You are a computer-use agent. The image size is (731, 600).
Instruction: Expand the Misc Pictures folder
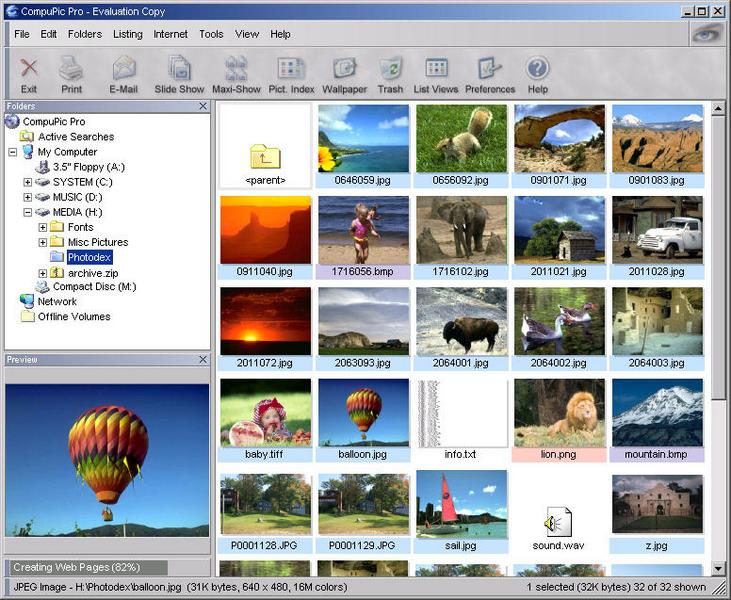[x=42, y=242]
